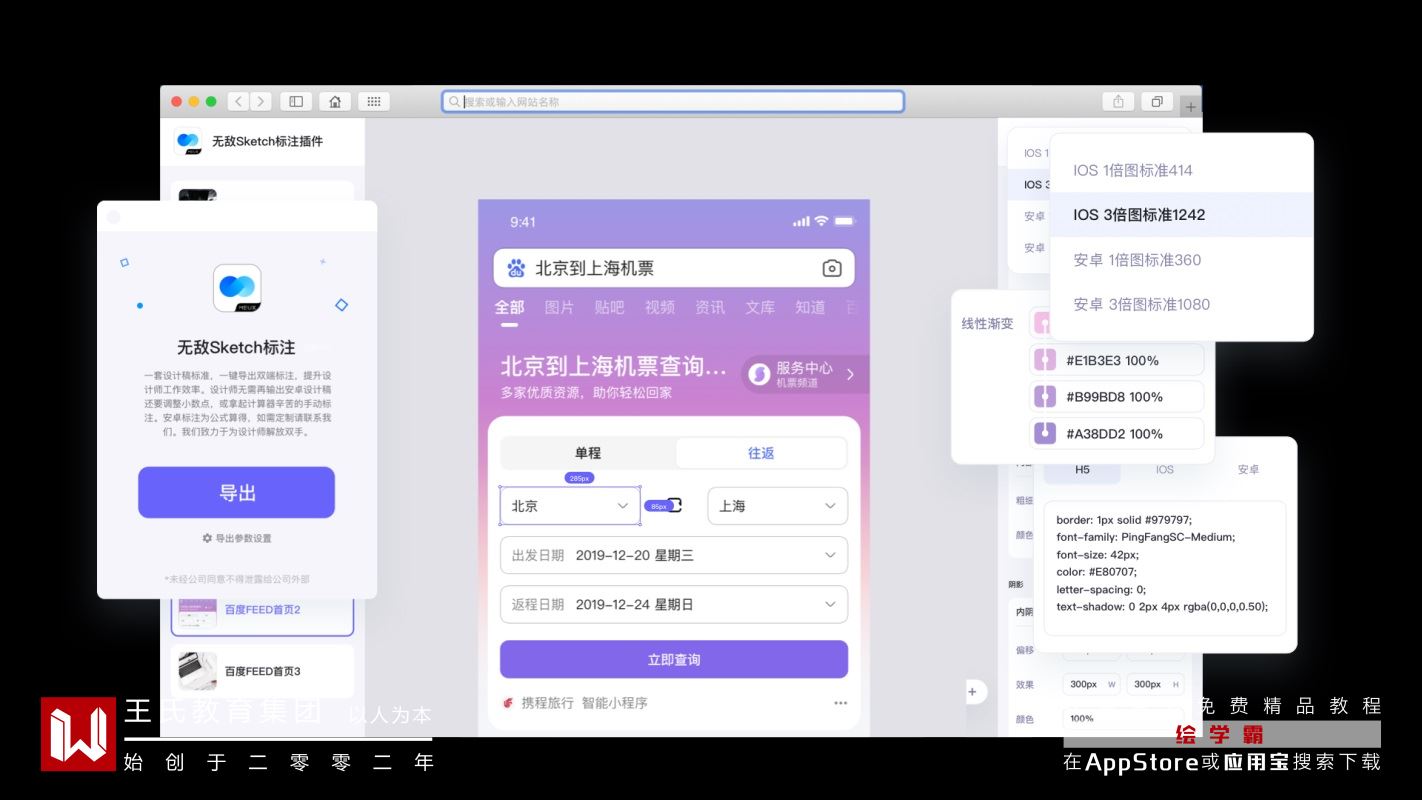The width and height of the screenshot is (1422, 800).
Task: Click the chevron arrow beside 服务中心
Action: [850, 374]
